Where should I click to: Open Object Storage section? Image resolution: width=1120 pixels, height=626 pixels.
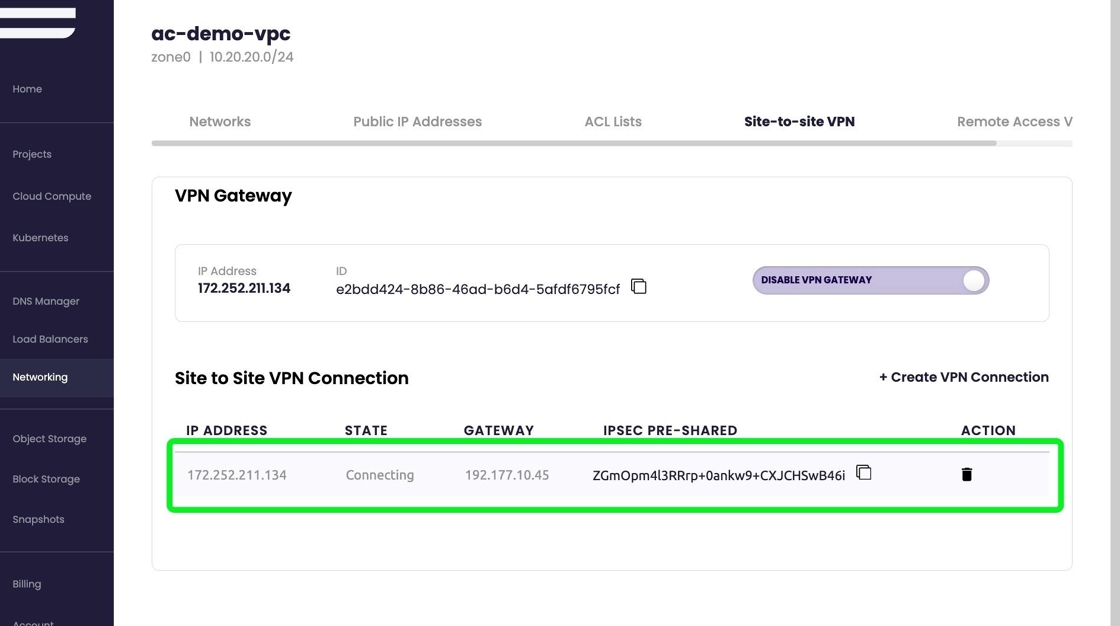(x=49, y=439)
